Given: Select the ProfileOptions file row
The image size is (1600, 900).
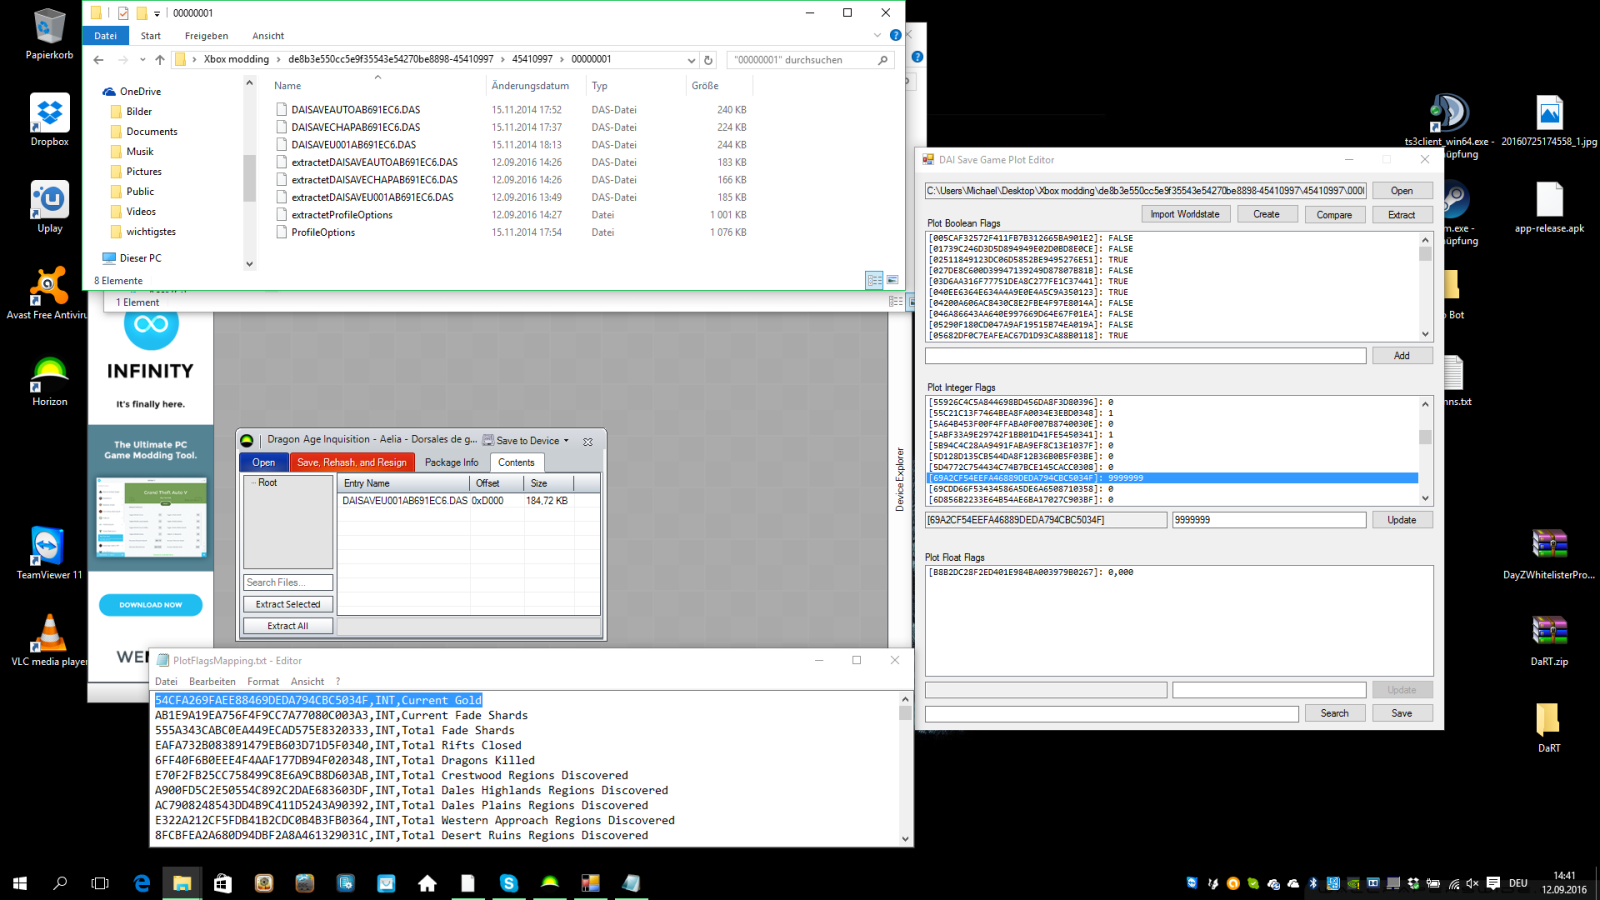Looking at the screenshot, I should 511,232.
